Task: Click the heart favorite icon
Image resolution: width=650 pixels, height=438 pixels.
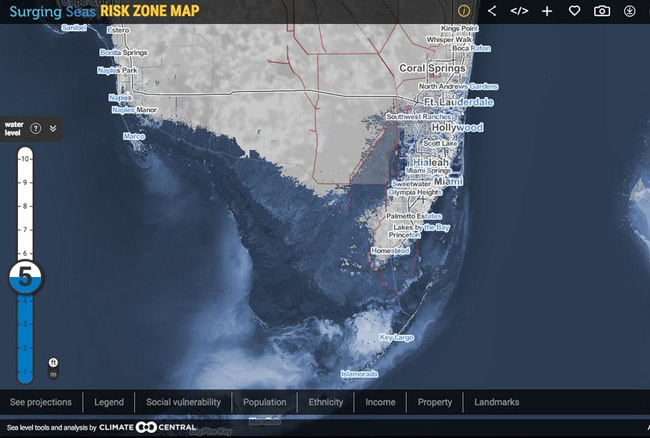Action: [x=575, y=11]
